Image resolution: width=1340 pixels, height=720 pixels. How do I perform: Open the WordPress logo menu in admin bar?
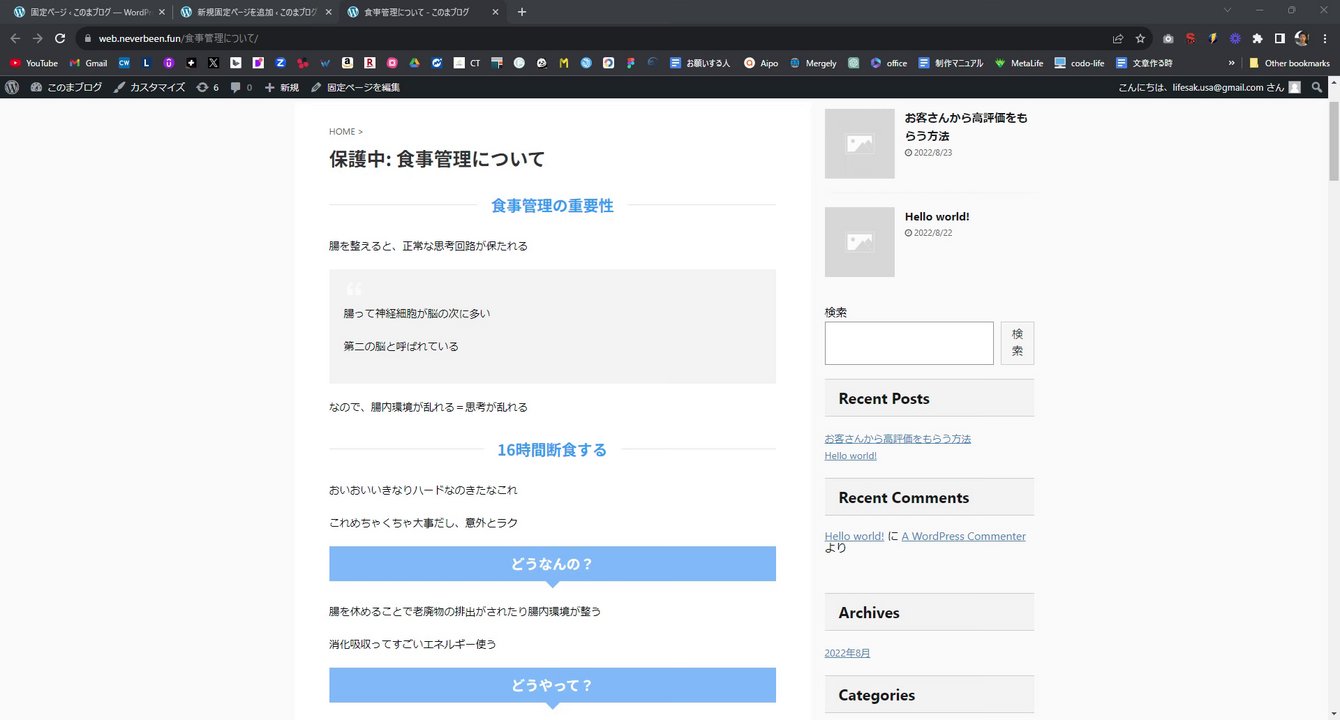[x=12, y=88]
